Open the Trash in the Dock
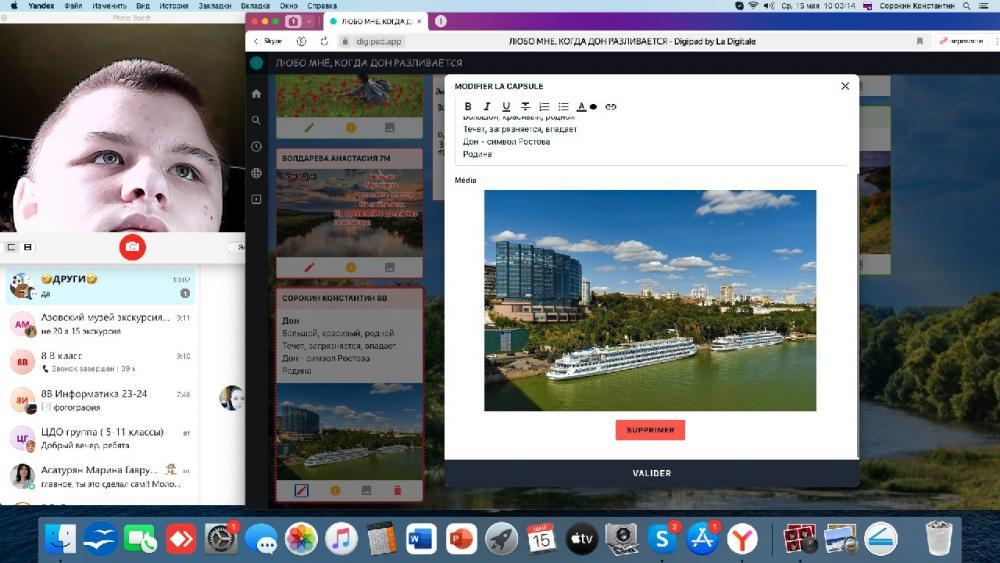The image size is (1000, 563). [x=939, y=539]
